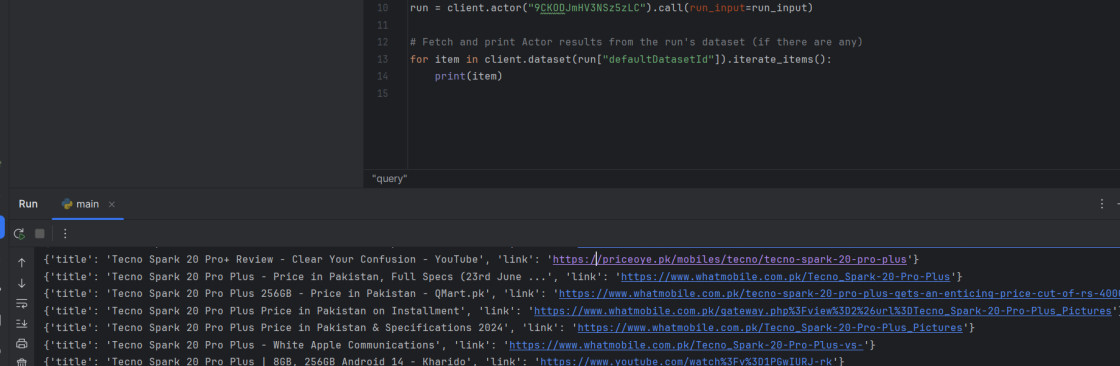Click the 'for' keyword on line 13
The height and width of the screenshot is (366, 1120).
[419, 59]
